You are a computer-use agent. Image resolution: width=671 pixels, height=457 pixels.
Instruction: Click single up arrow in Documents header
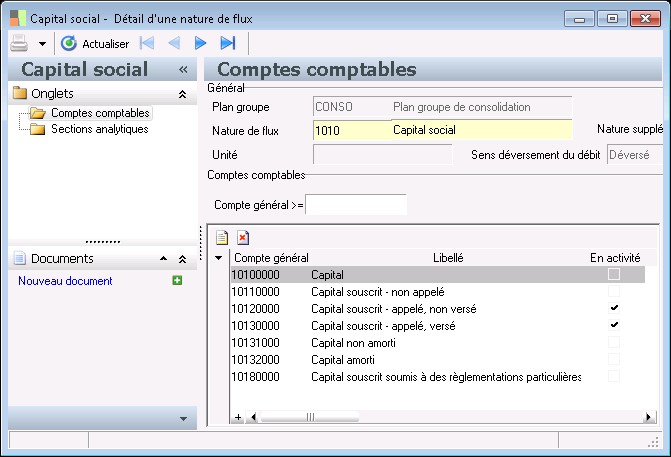pyautogui.click(x=163, y=258)
